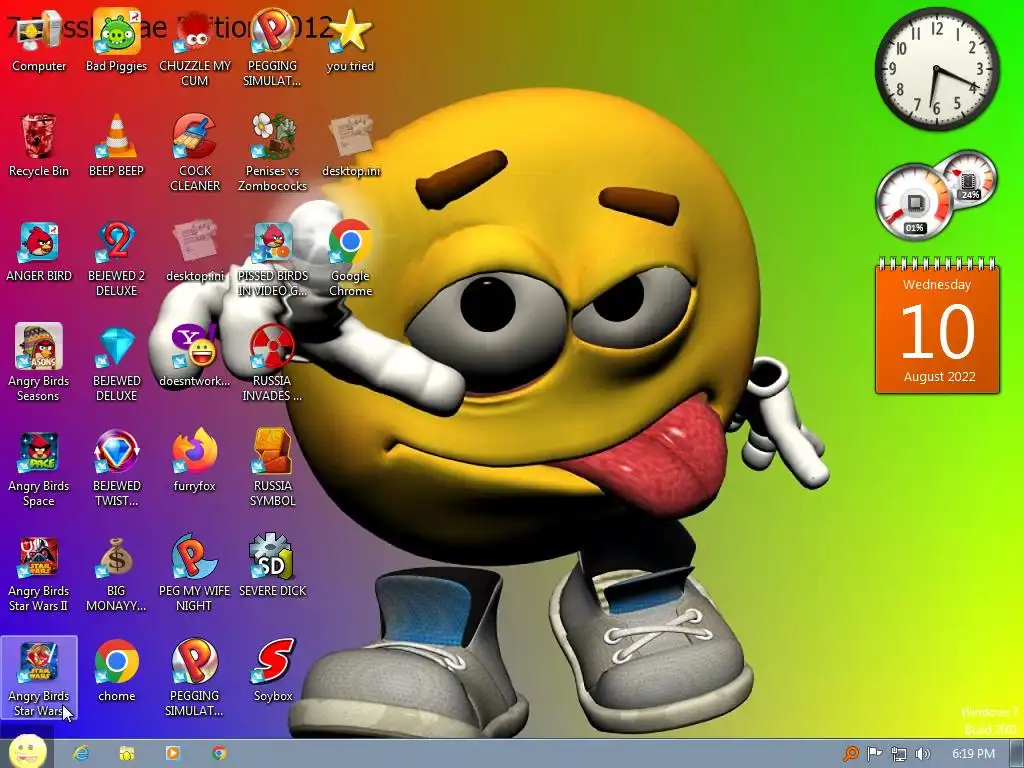Screen dimensions: 1024x768
Task: Open the Action Center flag icon
Action: pos(874,754)
